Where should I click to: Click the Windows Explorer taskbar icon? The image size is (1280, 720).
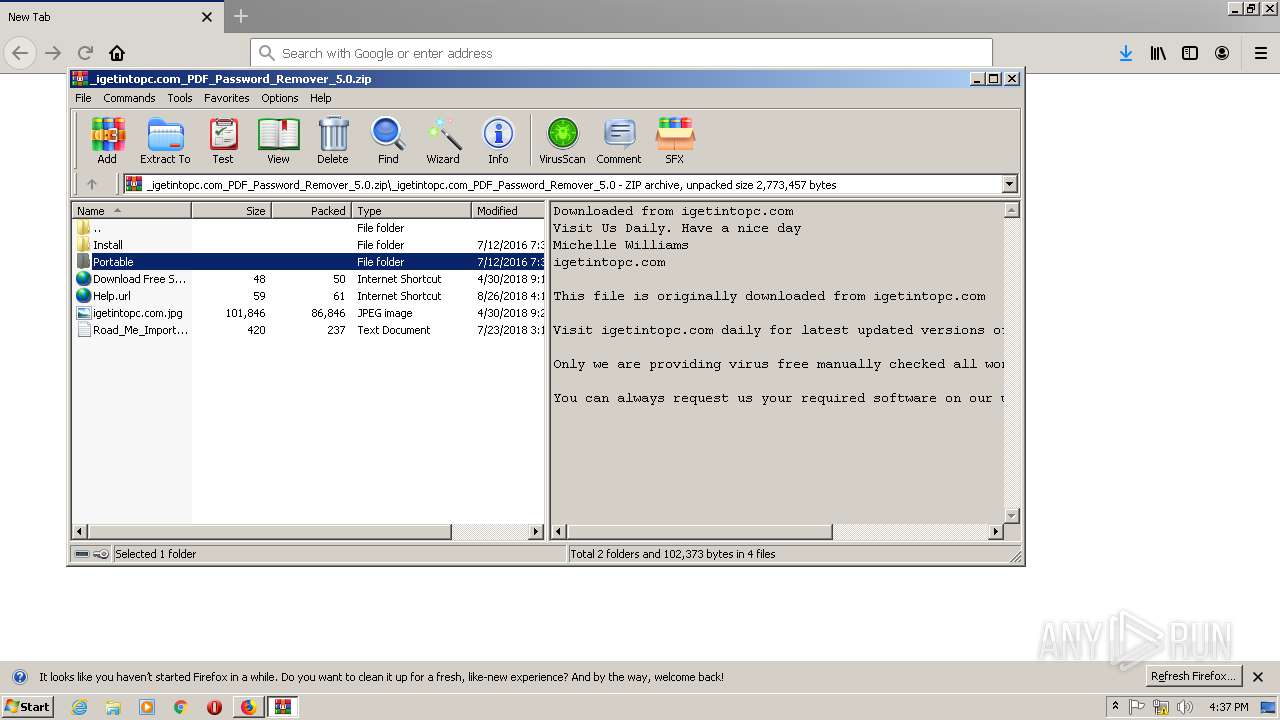[x=113, y=707]
